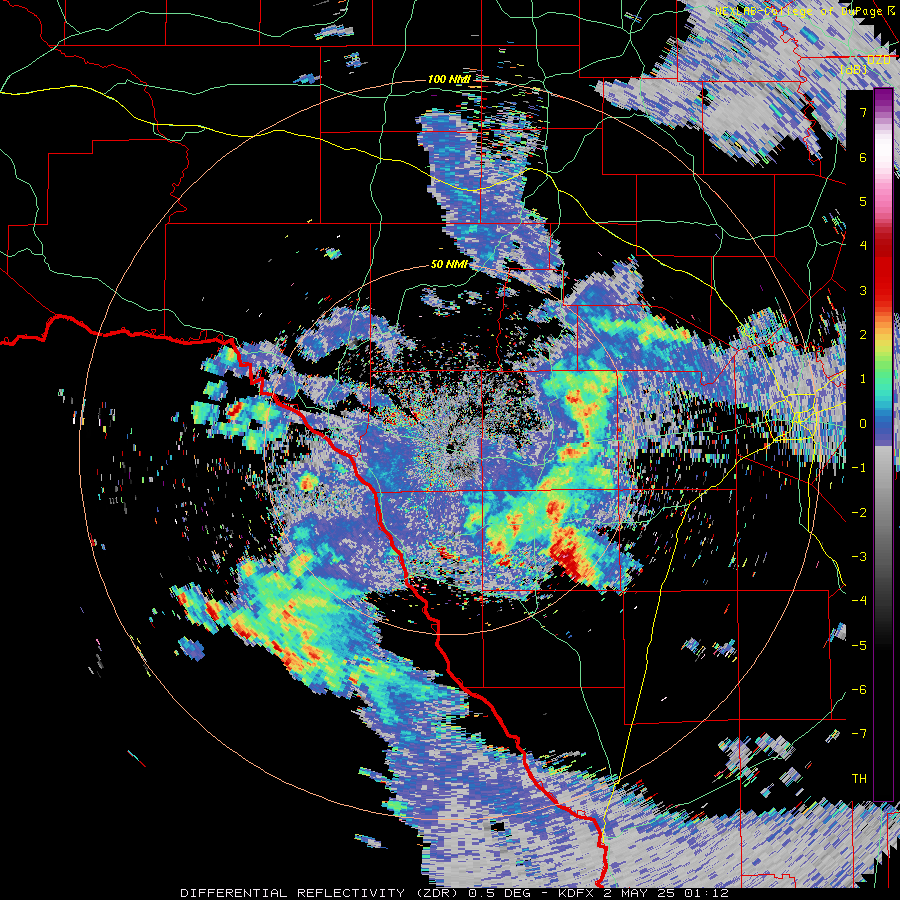
Task: Click the "6" value on color scale
Action: (863, 157)
